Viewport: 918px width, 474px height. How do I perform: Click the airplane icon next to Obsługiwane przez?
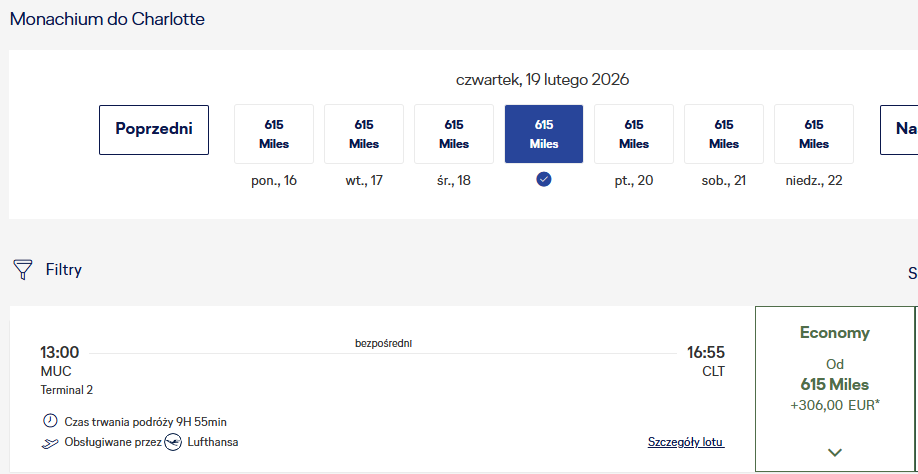point(50,443)
